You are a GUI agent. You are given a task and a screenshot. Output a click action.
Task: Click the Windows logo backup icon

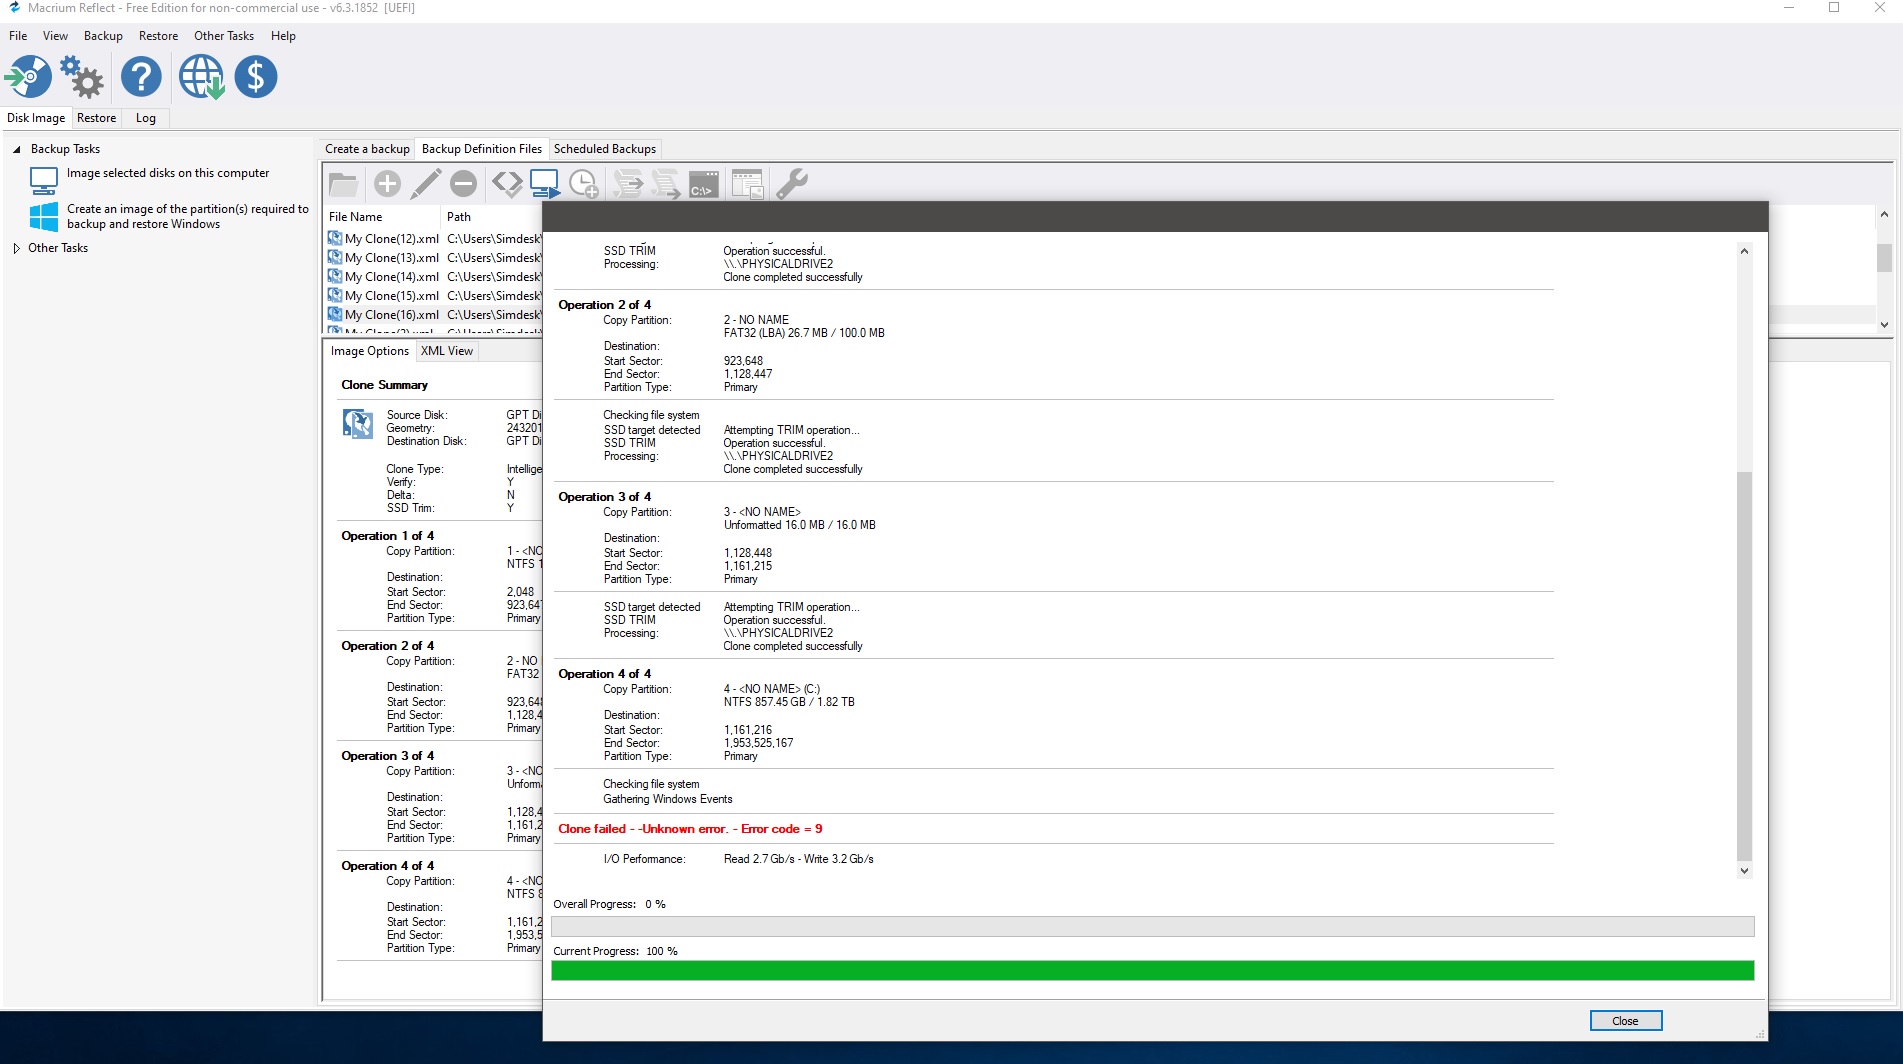tap(44, 217)
